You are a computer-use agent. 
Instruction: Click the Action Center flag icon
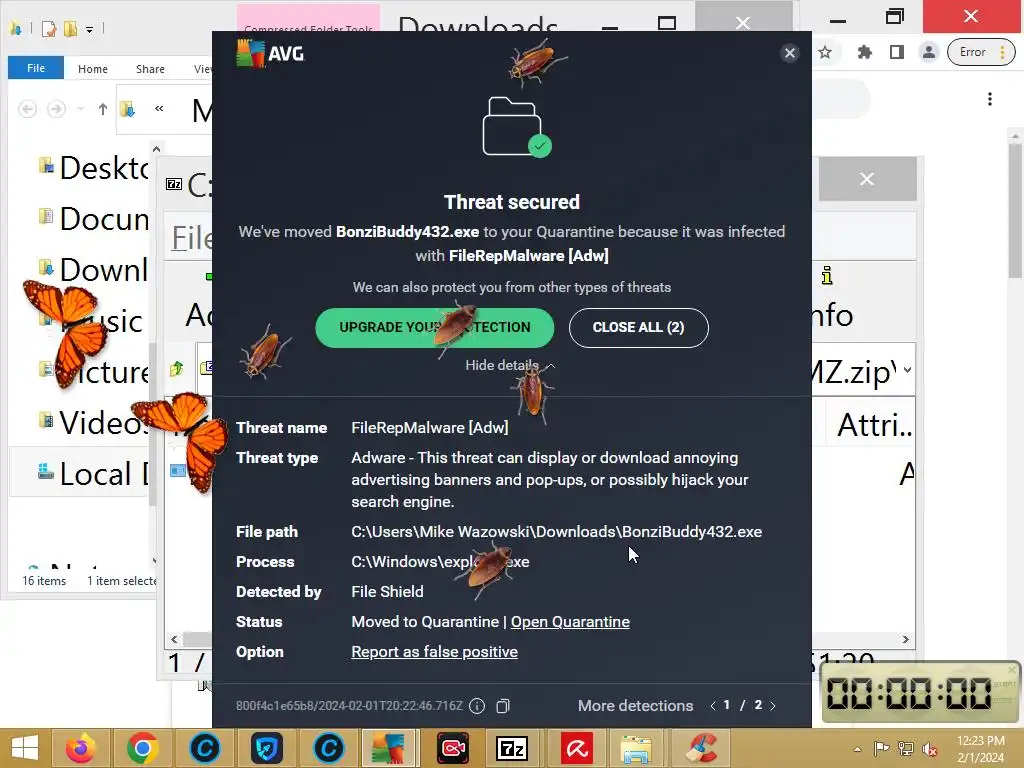click(881, 748)
